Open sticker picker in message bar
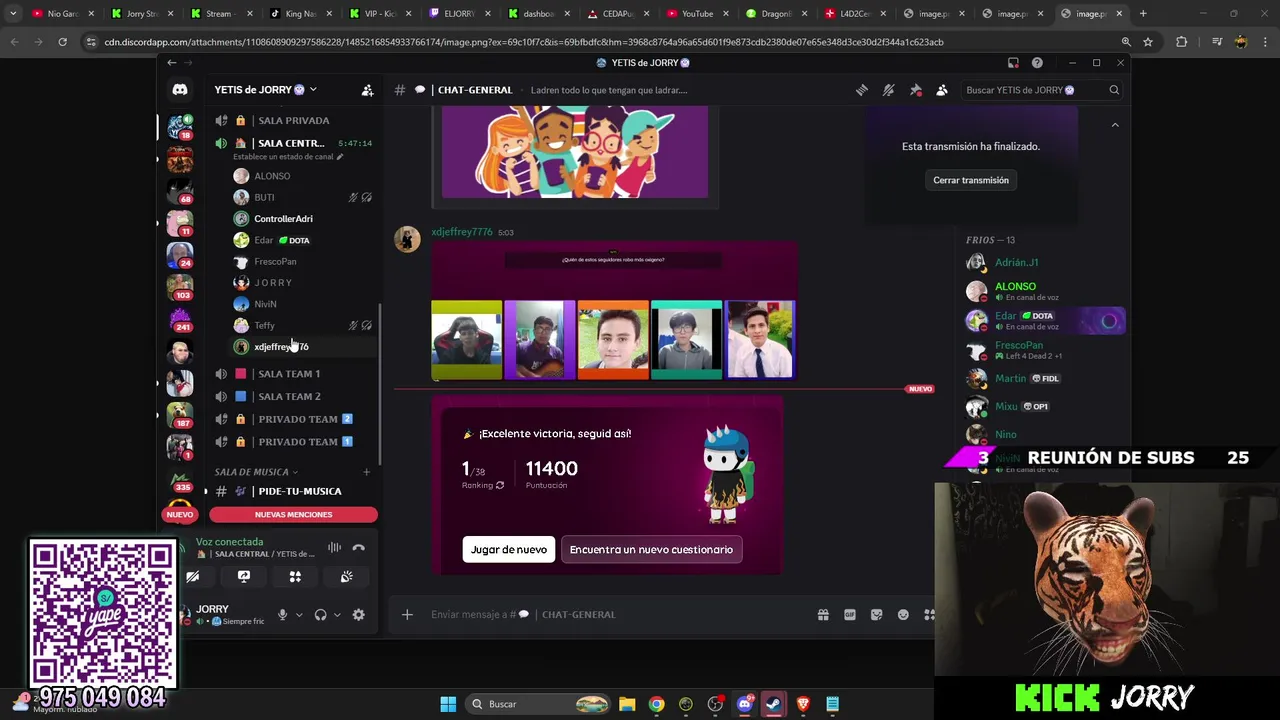 click(877, 615)
